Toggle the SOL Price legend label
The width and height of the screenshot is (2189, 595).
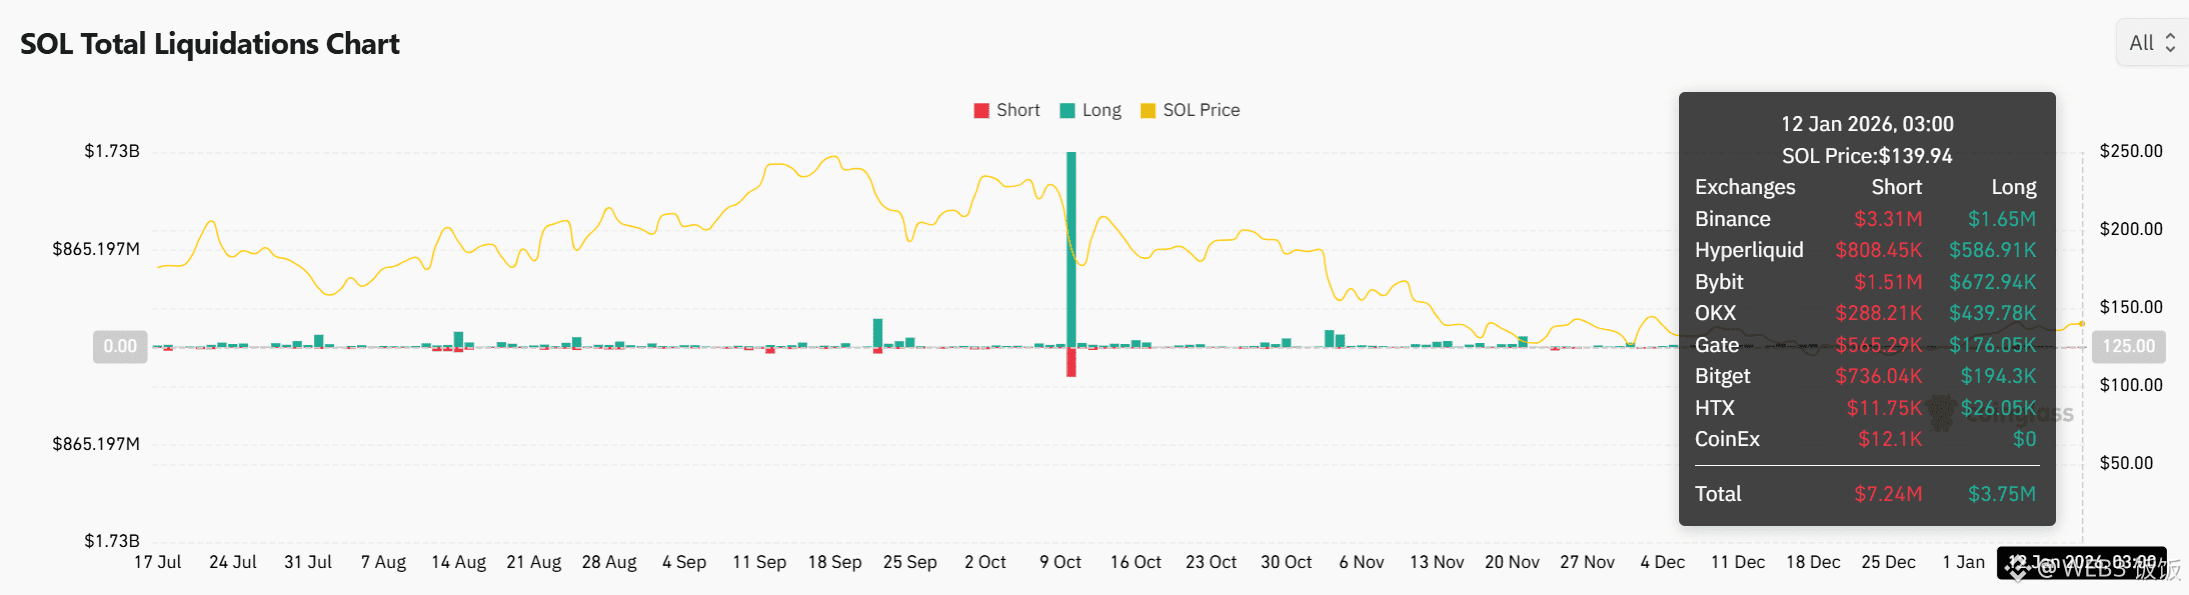1201,110
